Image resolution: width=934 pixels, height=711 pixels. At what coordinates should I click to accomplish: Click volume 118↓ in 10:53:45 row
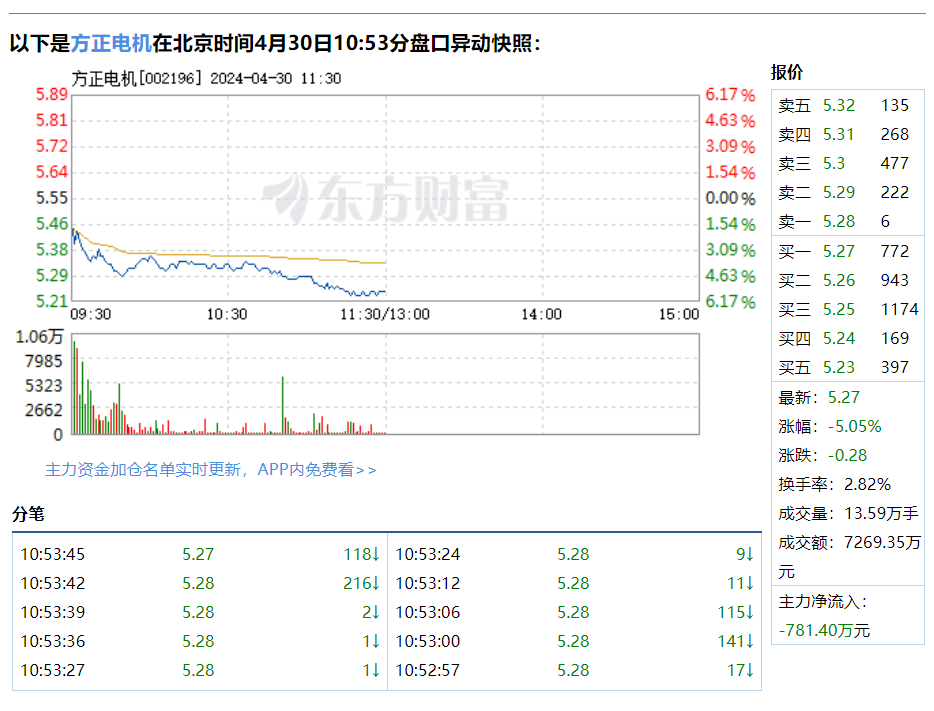point(362,554)
